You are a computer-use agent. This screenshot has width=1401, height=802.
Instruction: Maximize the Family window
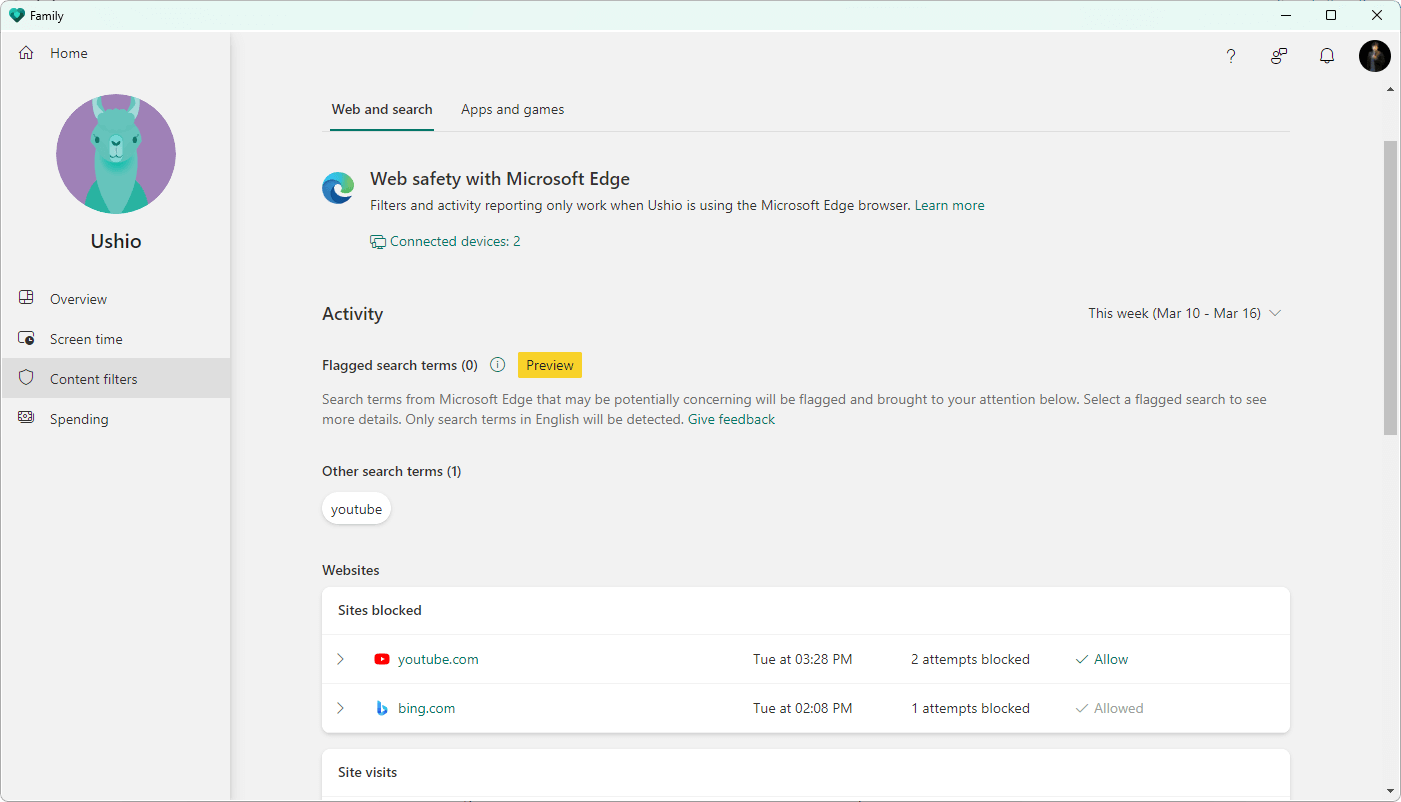point(1331,15)
